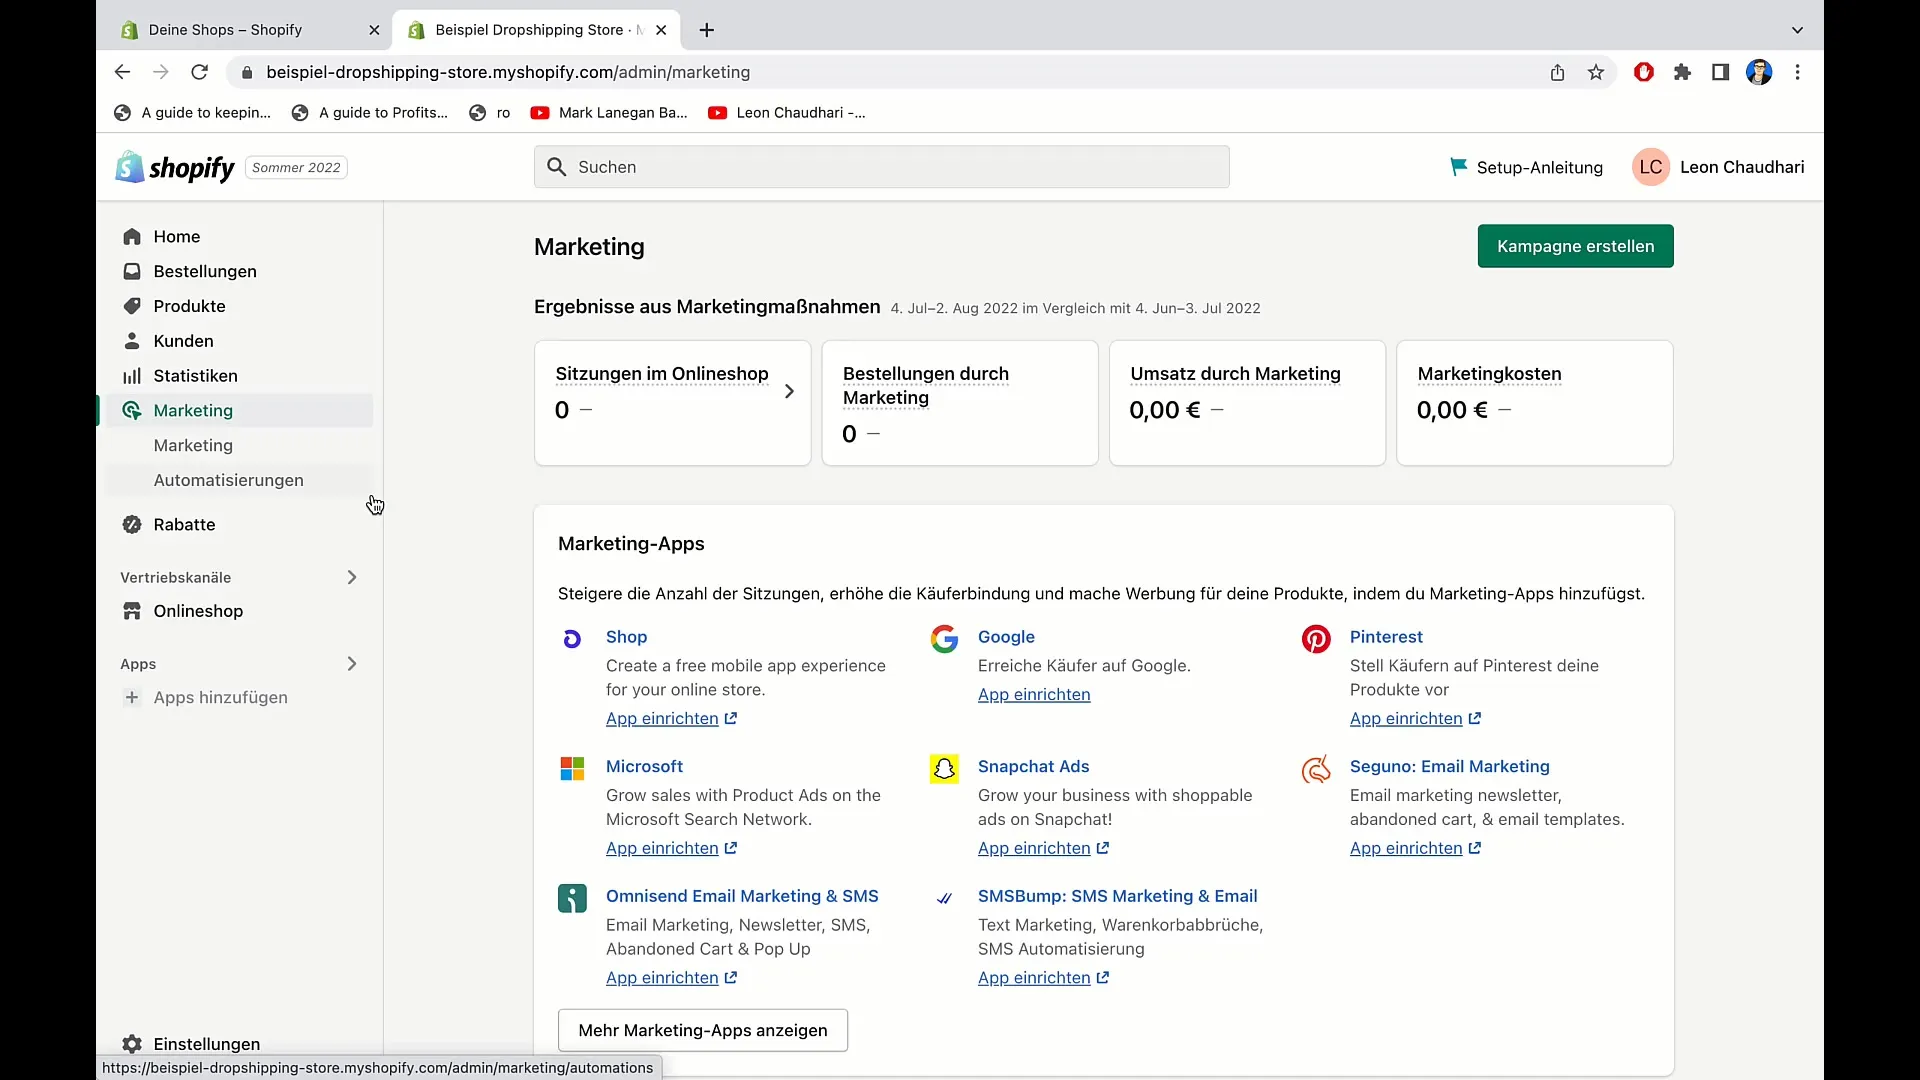Navigate to Produkte section
Viewport: 1920px width, 1080px height.
[189, 305]
